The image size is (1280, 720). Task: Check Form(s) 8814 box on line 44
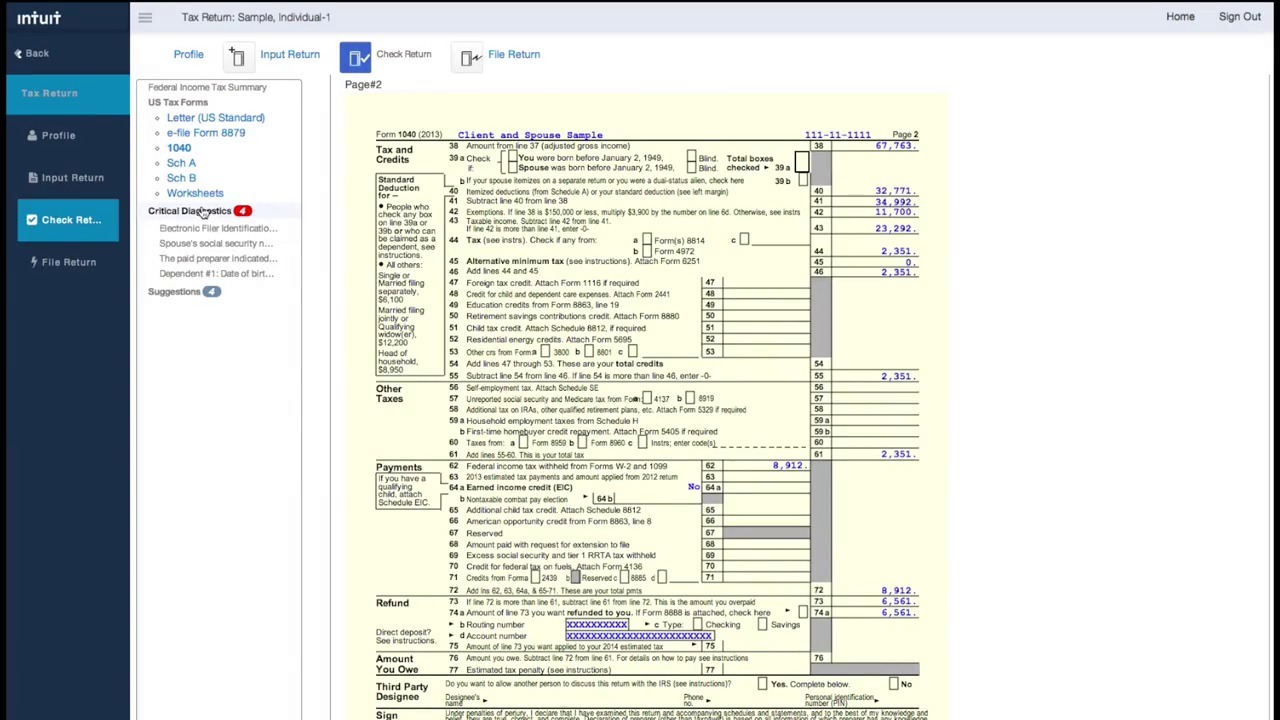(x=646, y=240)
